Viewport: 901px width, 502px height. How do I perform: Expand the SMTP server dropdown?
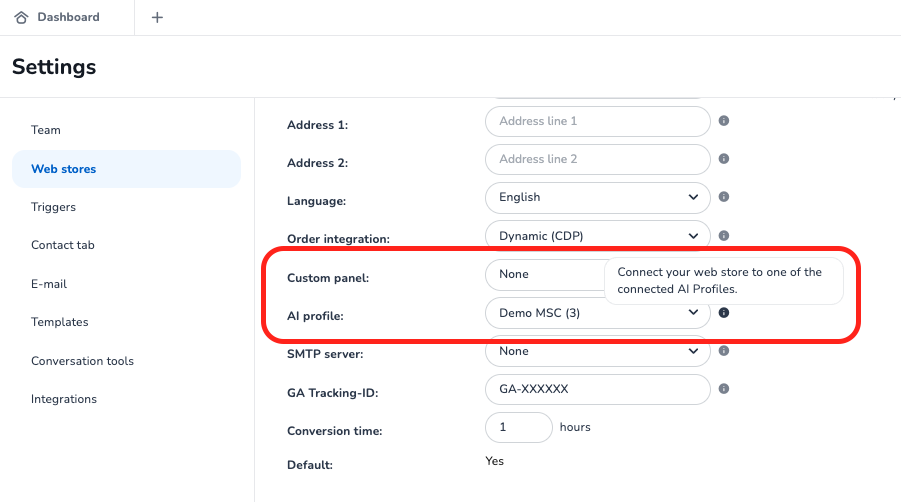597,352
